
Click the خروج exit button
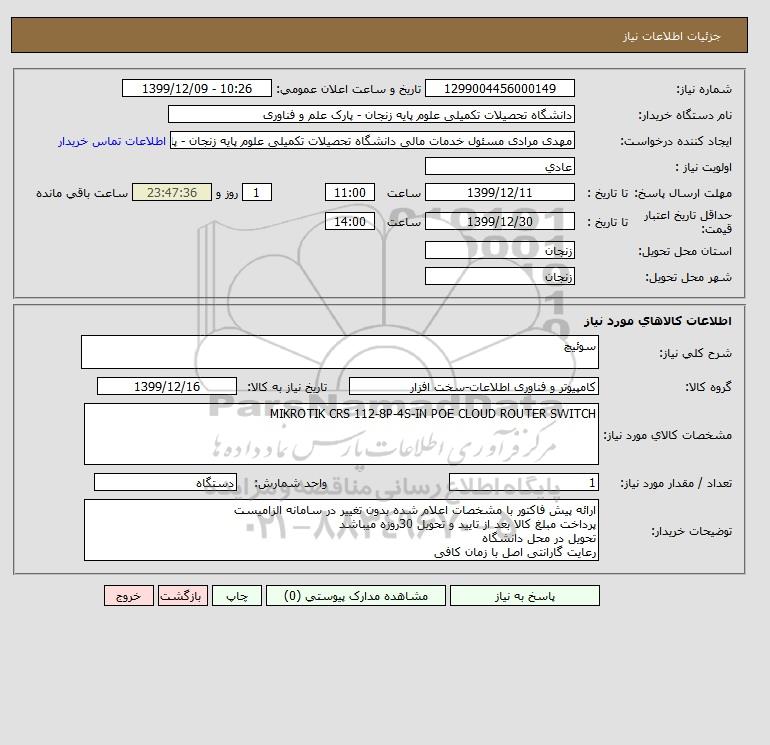pyautogui.click(x=129, y=596)
